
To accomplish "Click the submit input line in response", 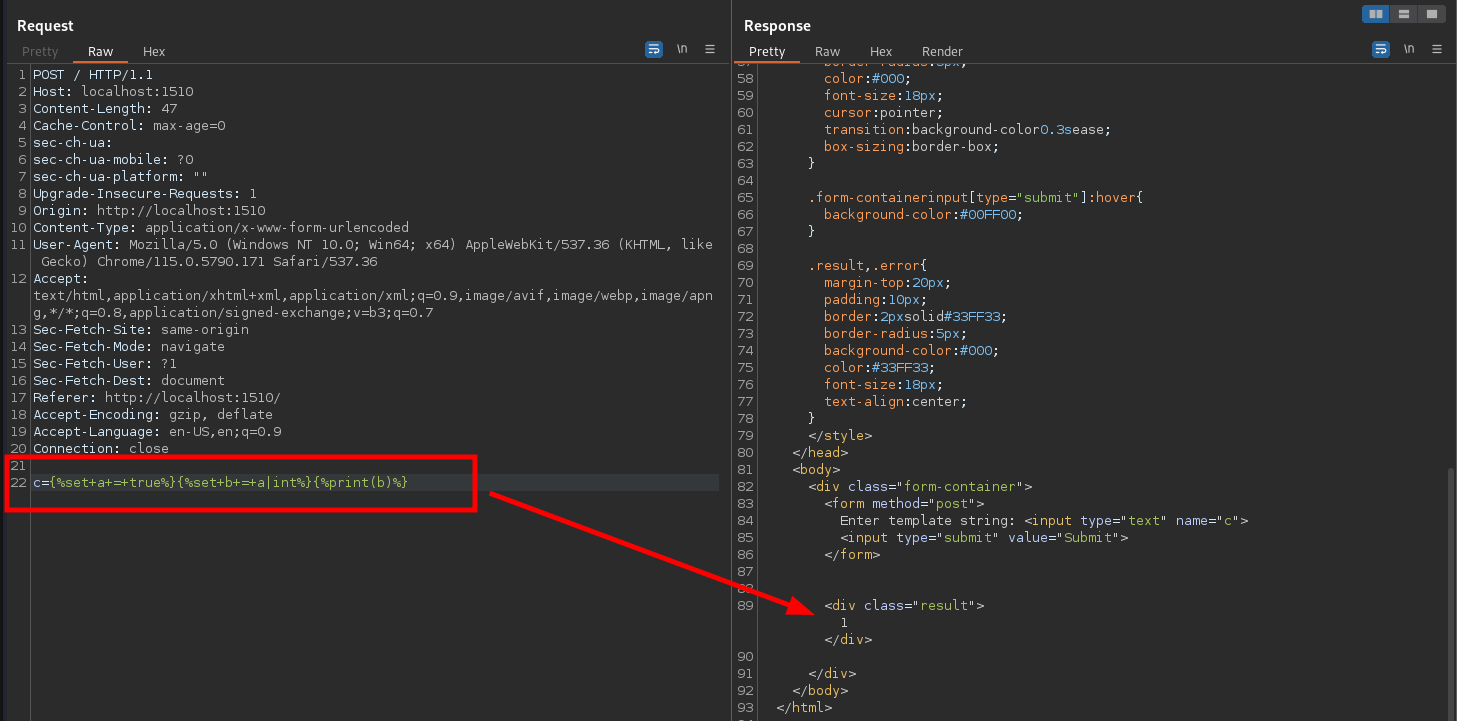I will pyautogui.click(x=984, y=537).
